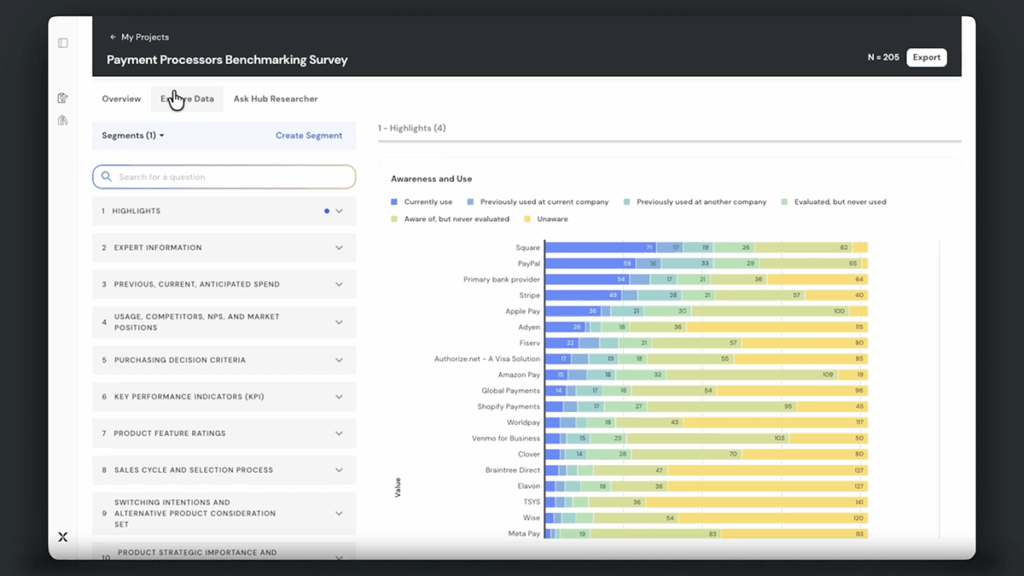Click the Export button

click(x=926, y=58)
